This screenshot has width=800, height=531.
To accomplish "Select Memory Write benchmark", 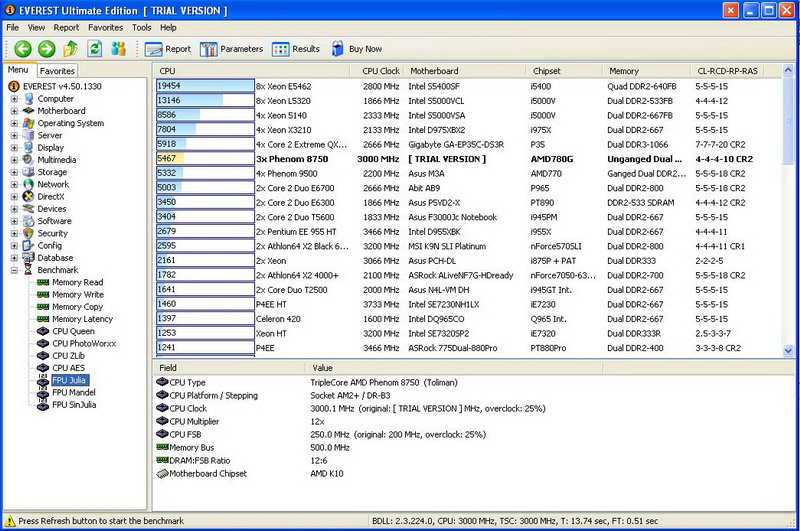I will (x=78, y=294).
